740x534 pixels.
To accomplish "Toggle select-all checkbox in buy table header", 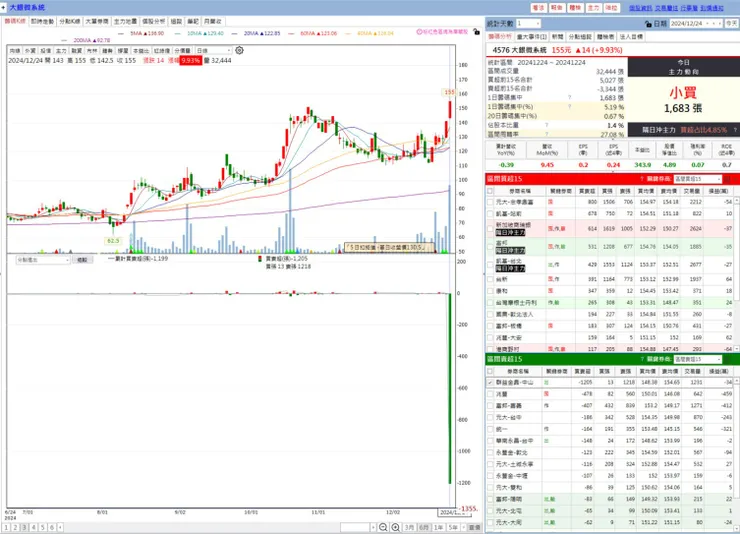I will coord(490,191).
